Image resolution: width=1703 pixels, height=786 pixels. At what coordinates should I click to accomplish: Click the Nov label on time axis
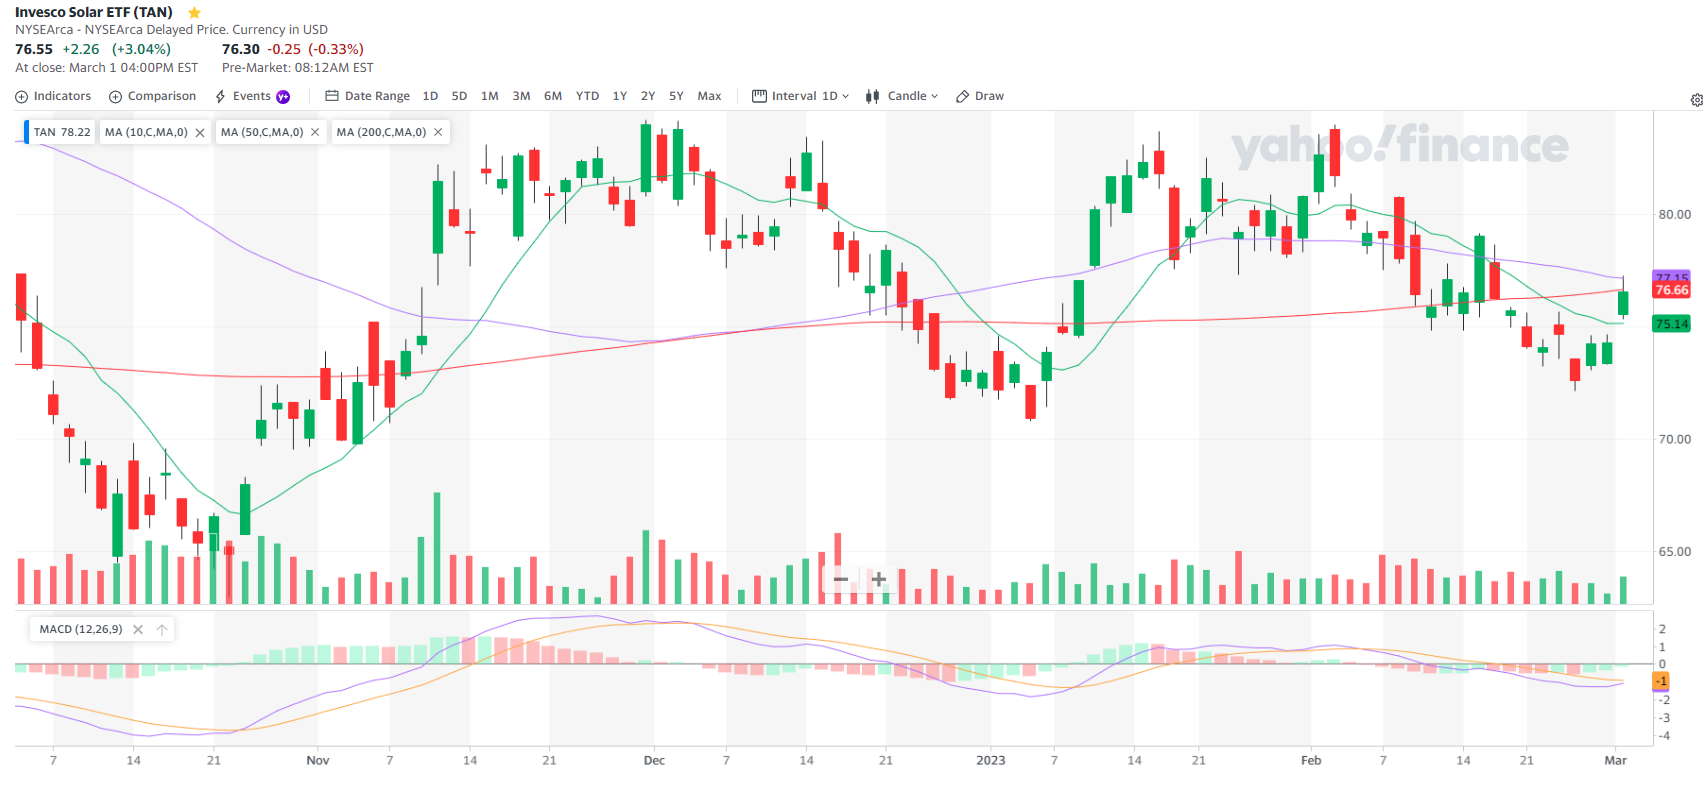point(317,760)
